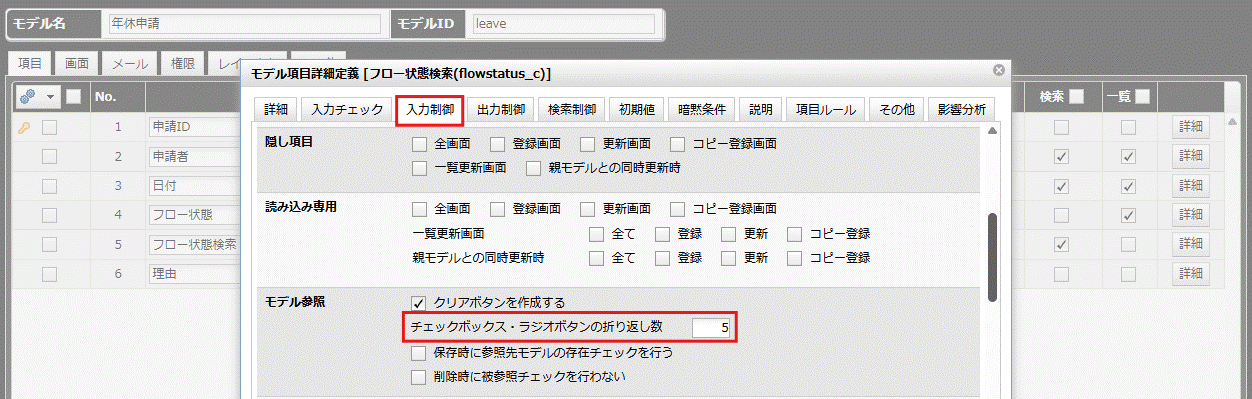Open the gear actions dropdown in table header
Screen dimensions: 1252x399
(39, 97)
